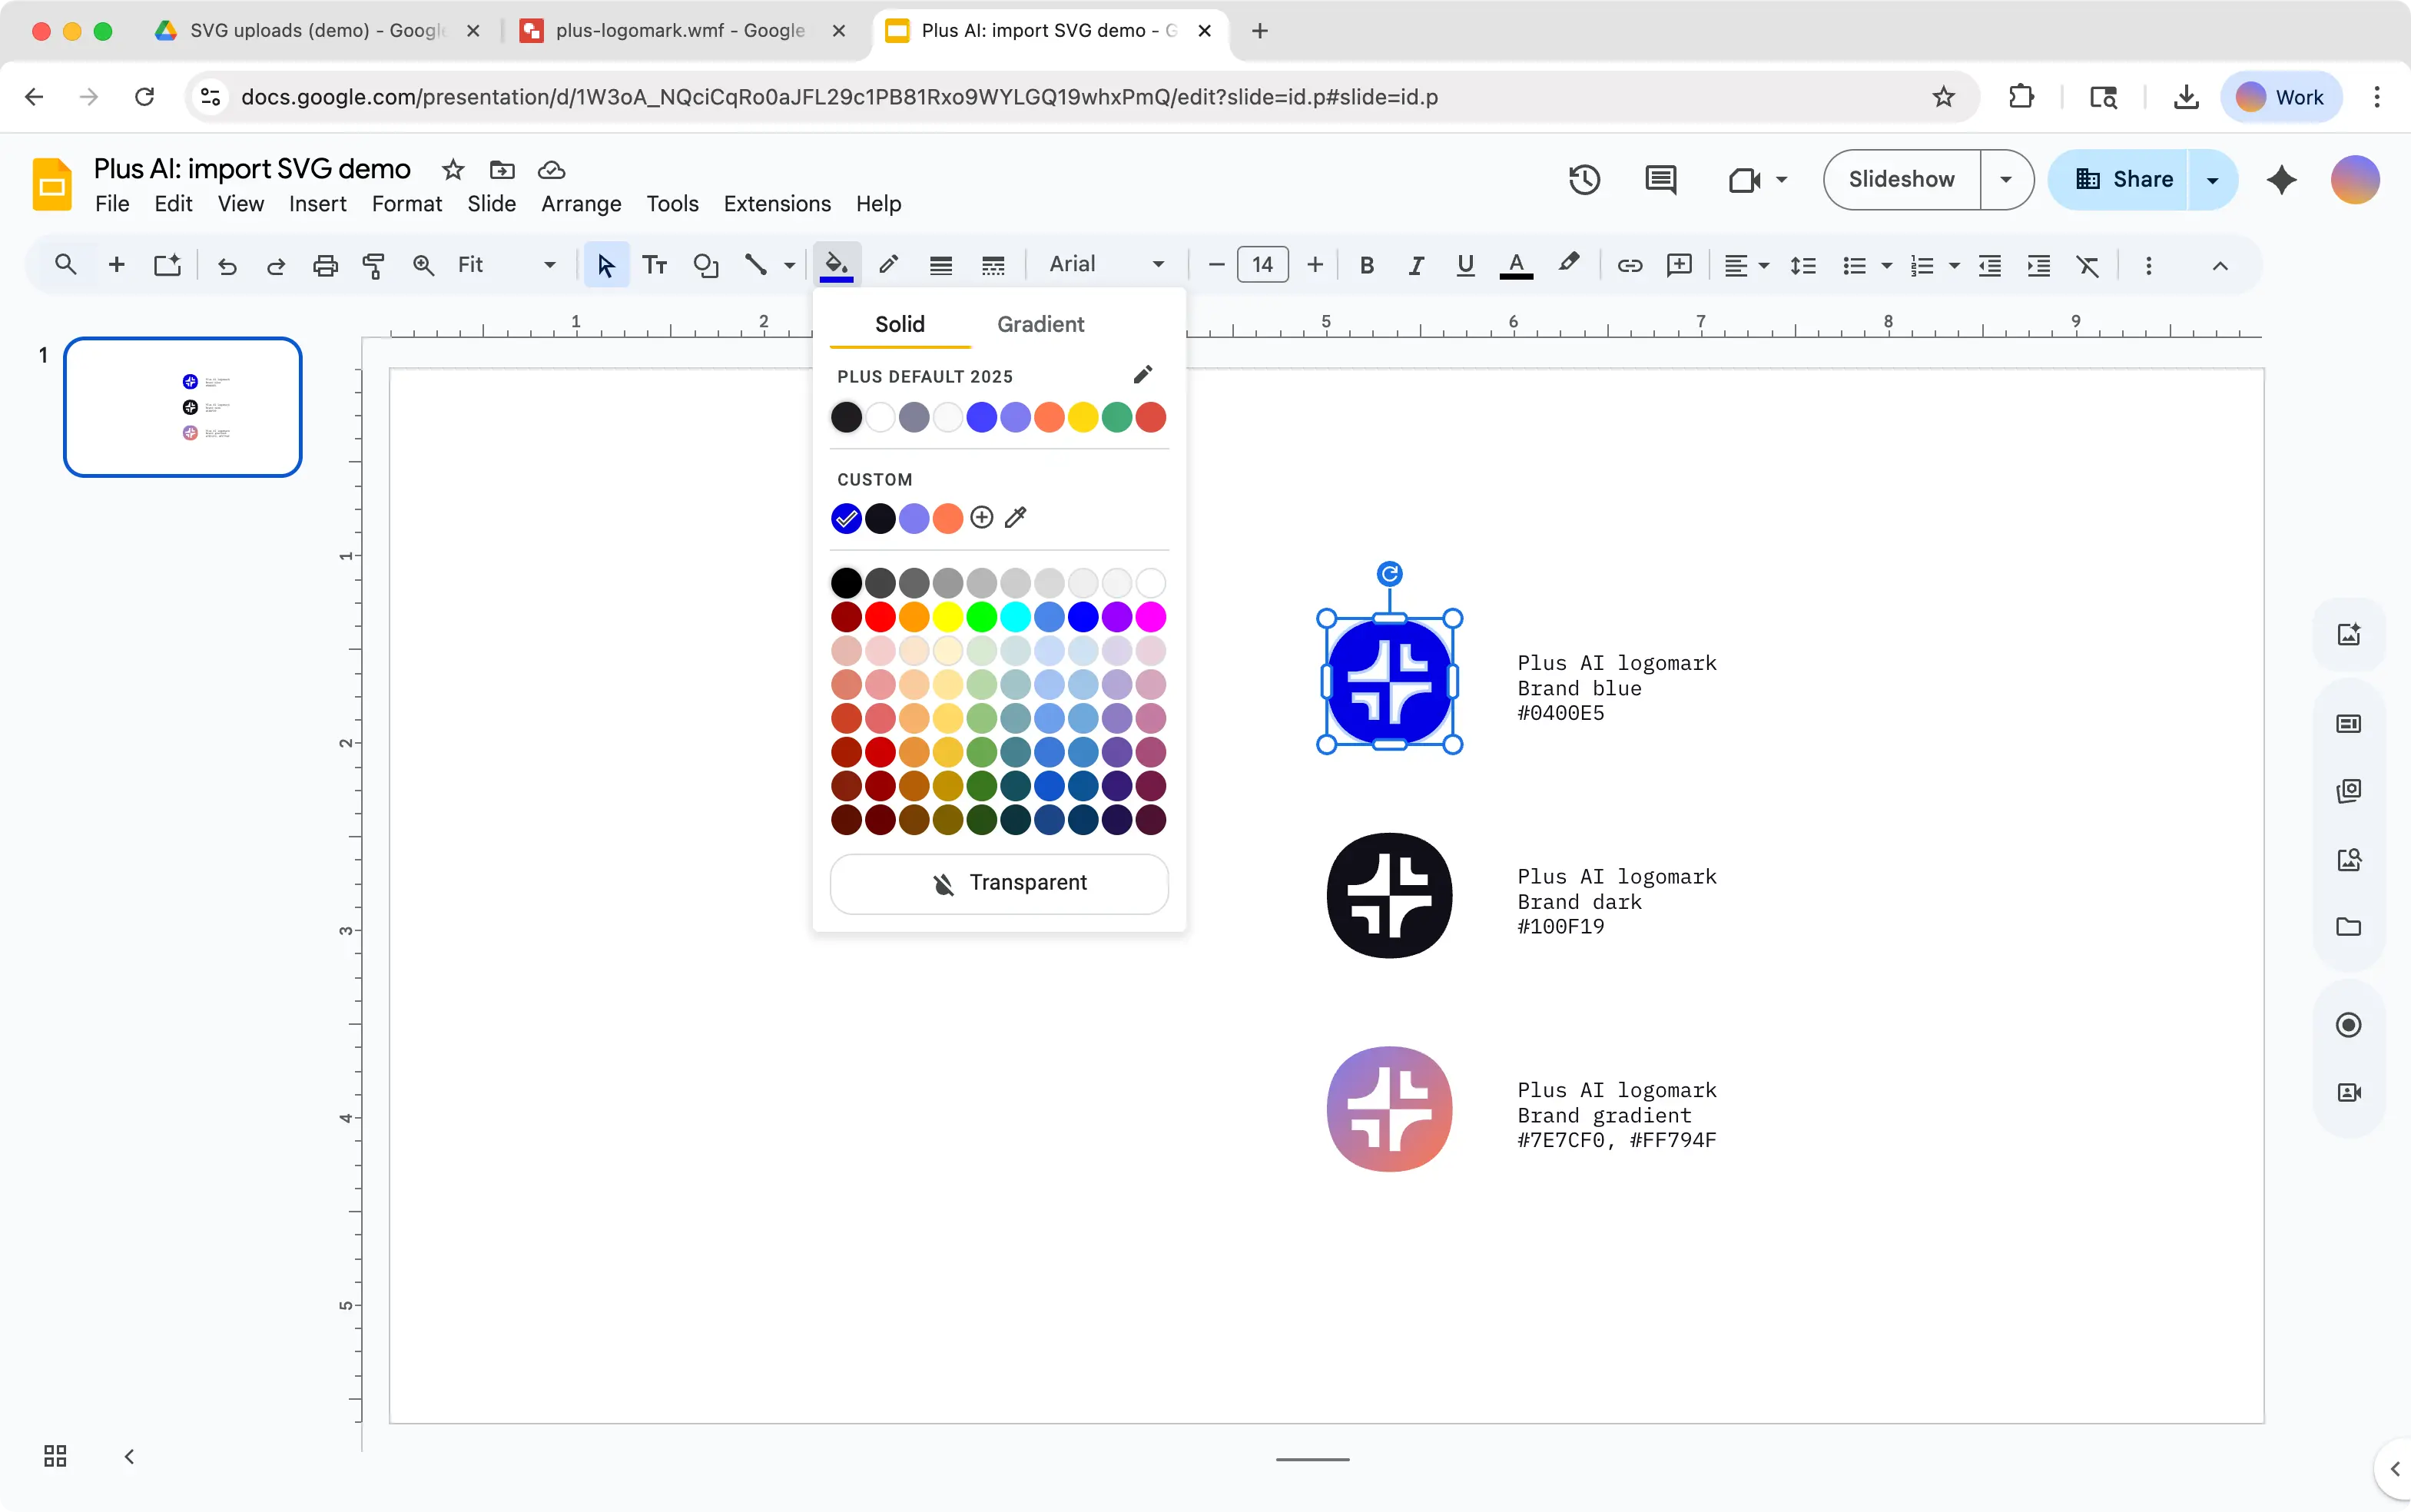This screenshot has height=1512, width=2411.
Task: Open version history clock icon
Action: 1584,180
